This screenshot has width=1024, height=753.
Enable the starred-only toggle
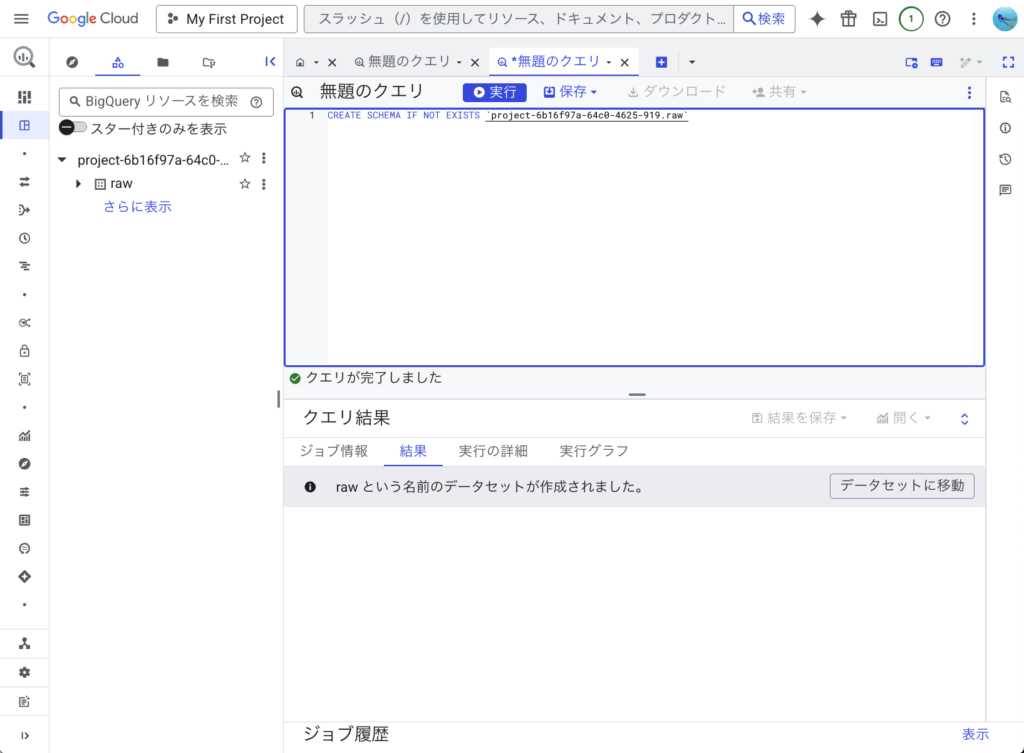(x=73, y=128)
